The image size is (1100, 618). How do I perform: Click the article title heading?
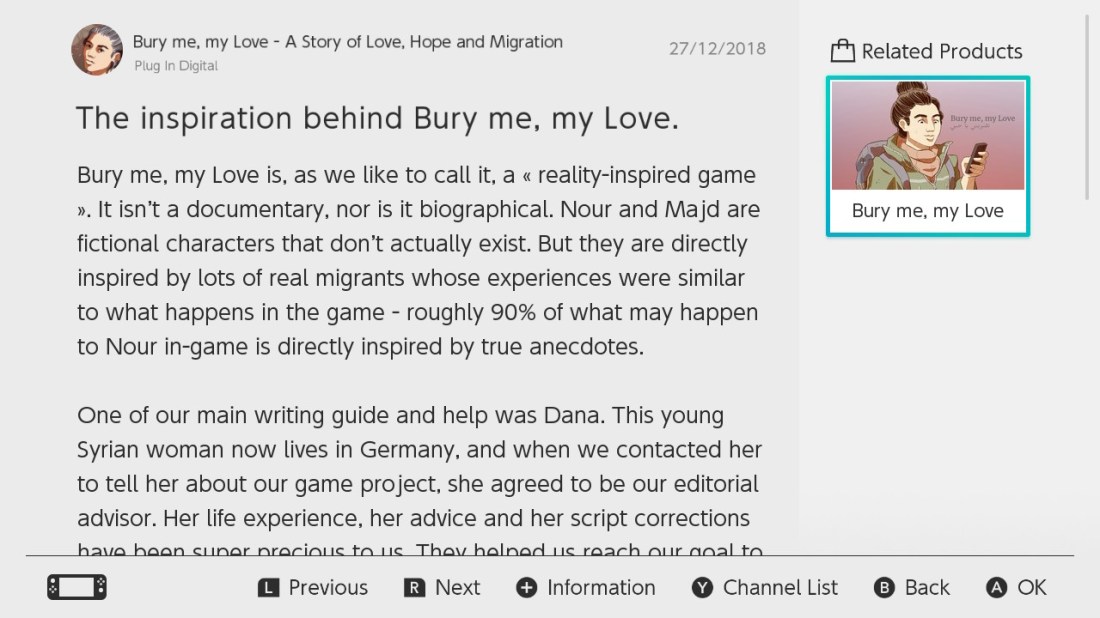click(377, 118)
